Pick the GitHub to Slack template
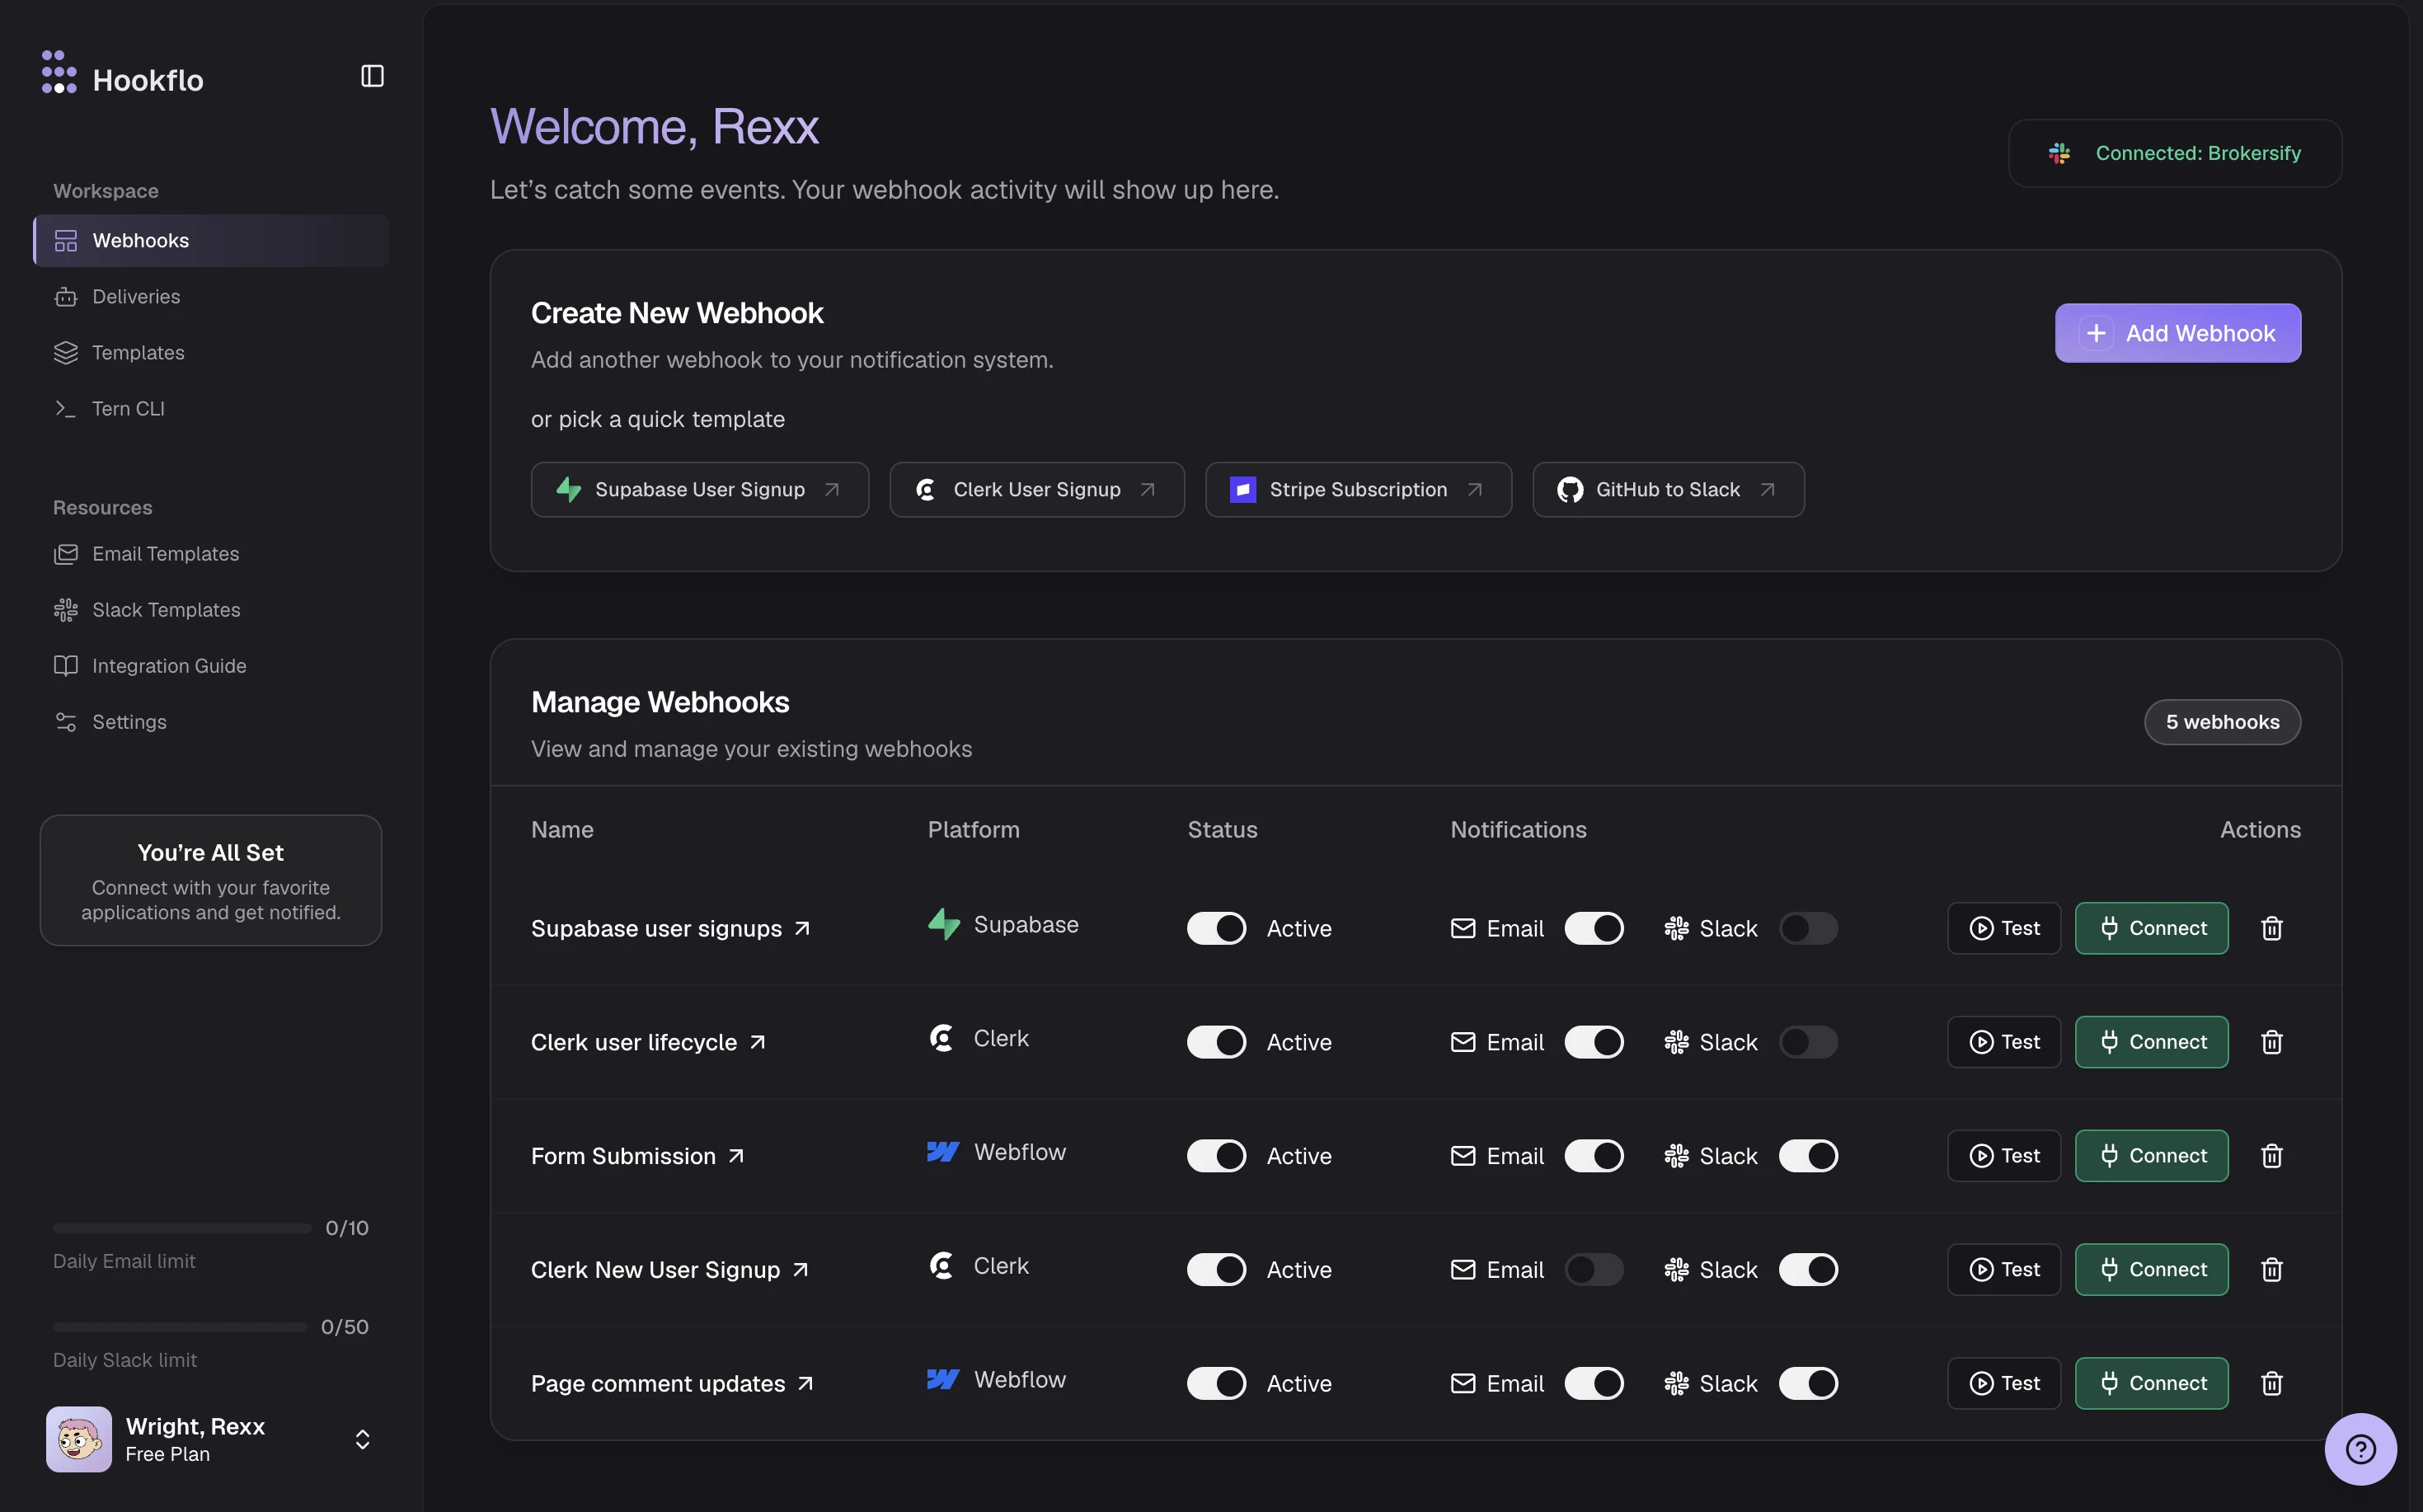The height and width of the screenshot is (1512, 2423). pos(1668,489)
